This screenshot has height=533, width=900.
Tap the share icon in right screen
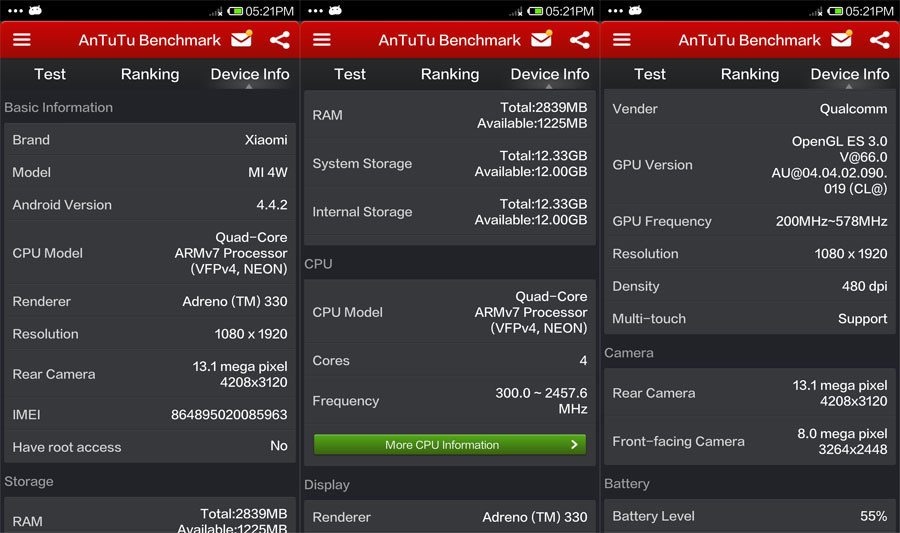point(880,40)
